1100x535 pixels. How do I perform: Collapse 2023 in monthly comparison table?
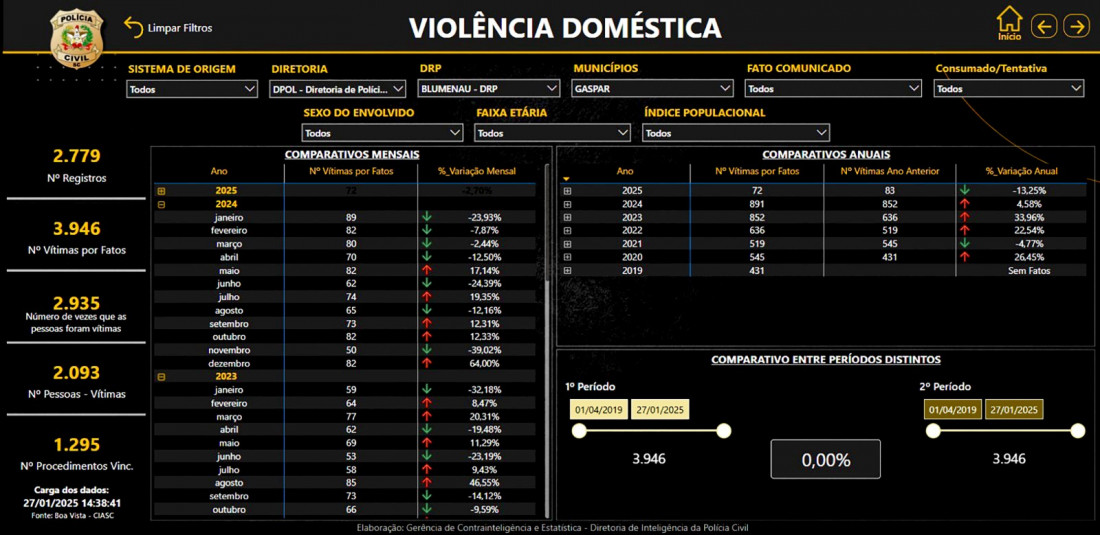pyautogui.click(x=161, y=377)
